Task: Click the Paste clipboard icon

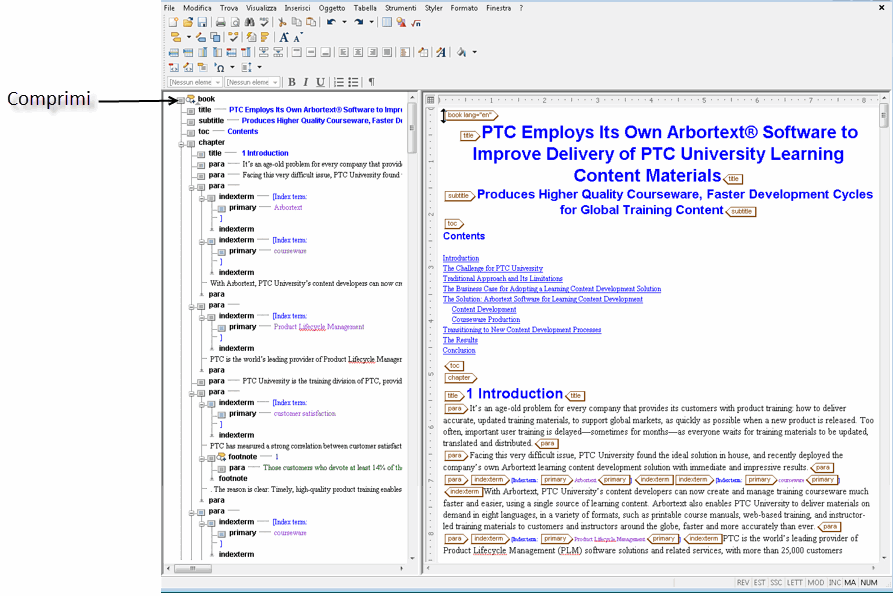Action: 311,22
